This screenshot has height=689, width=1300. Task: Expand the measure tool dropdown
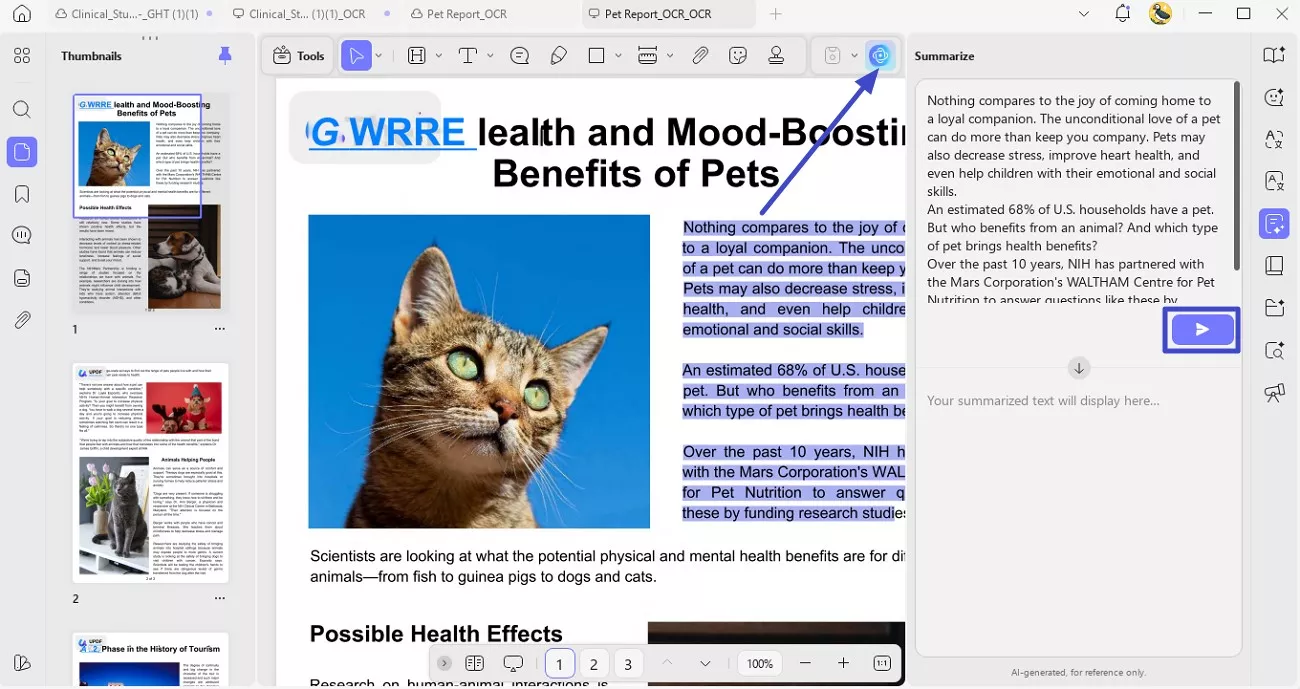pos(670,56)
